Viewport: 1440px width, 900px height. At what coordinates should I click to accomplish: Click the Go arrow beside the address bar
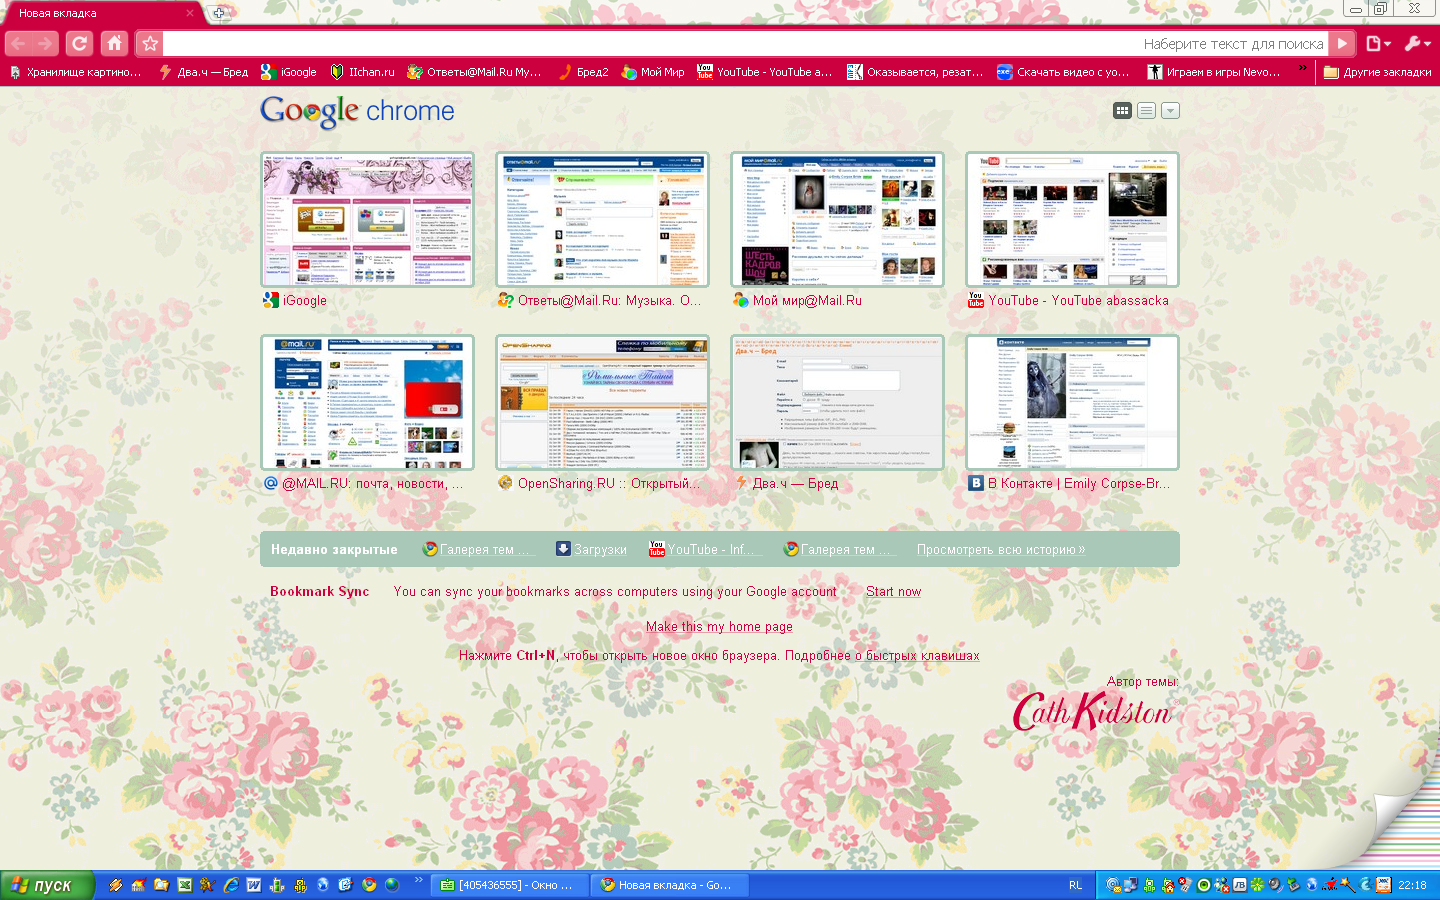coord(1343,43)
